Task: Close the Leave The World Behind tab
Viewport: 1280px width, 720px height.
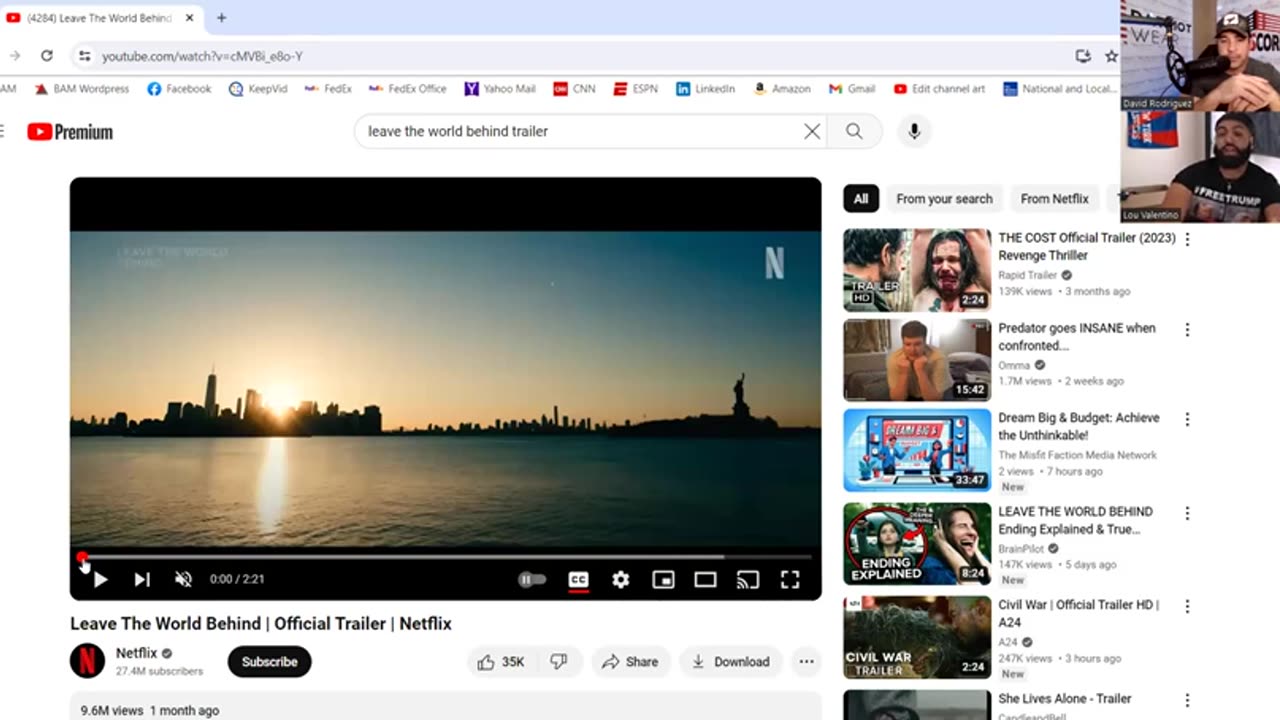Action: click(189, 18)
